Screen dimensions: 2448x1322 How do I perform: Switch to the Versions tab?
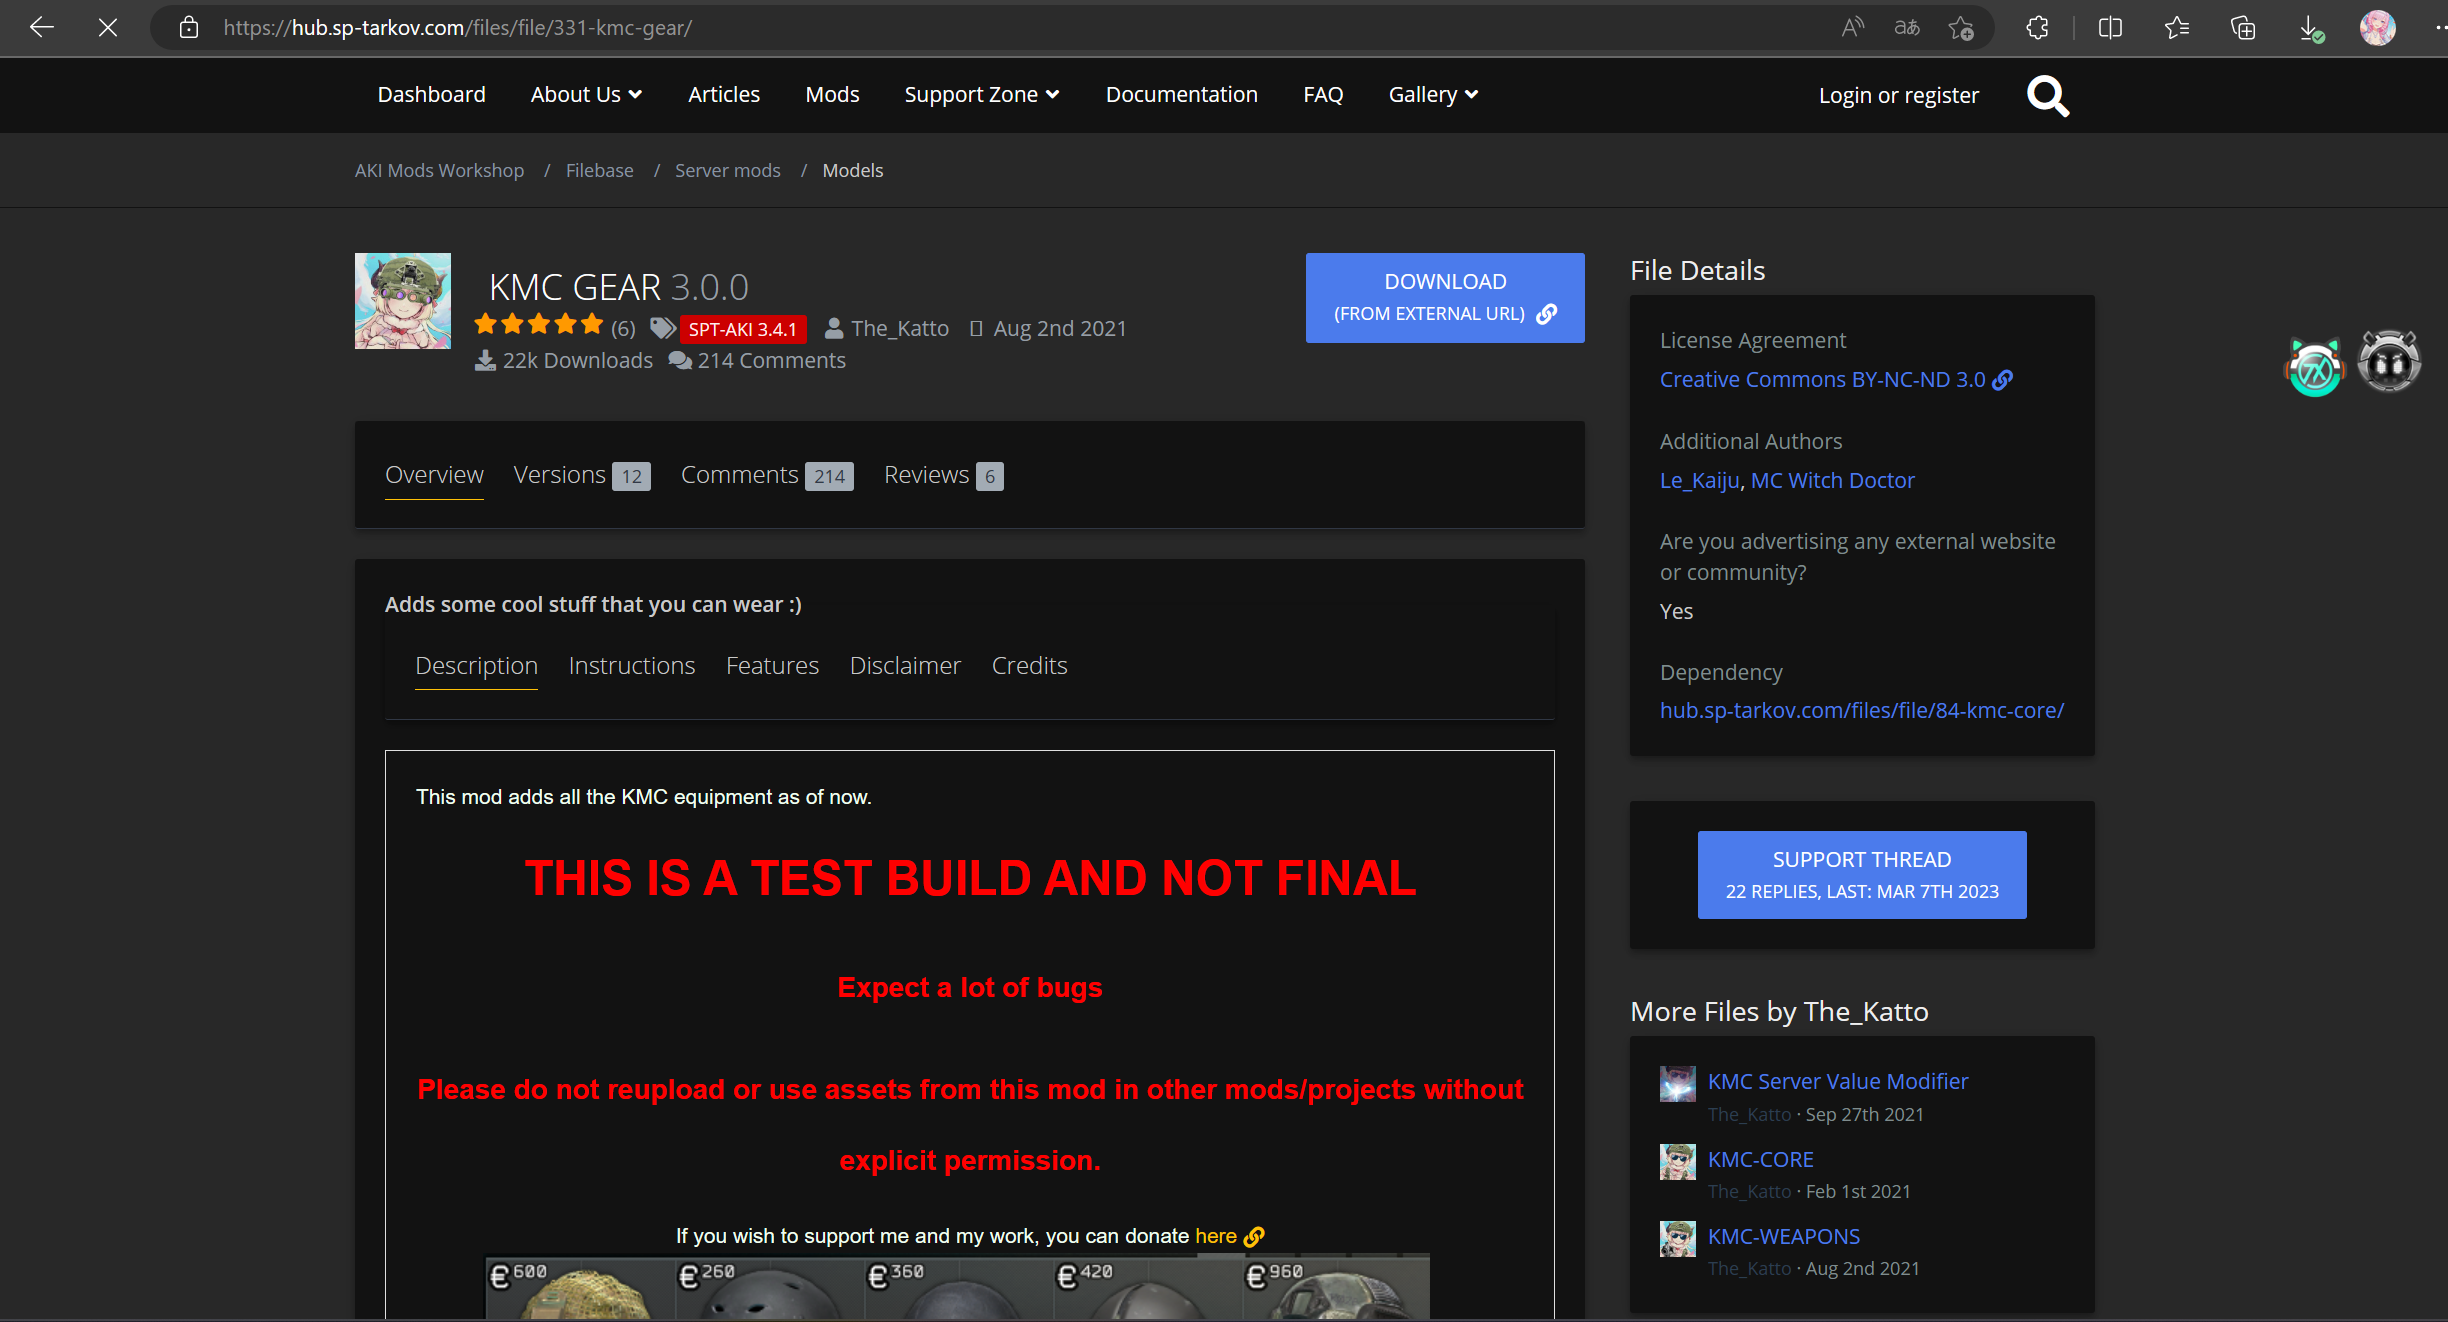(580, 475)
